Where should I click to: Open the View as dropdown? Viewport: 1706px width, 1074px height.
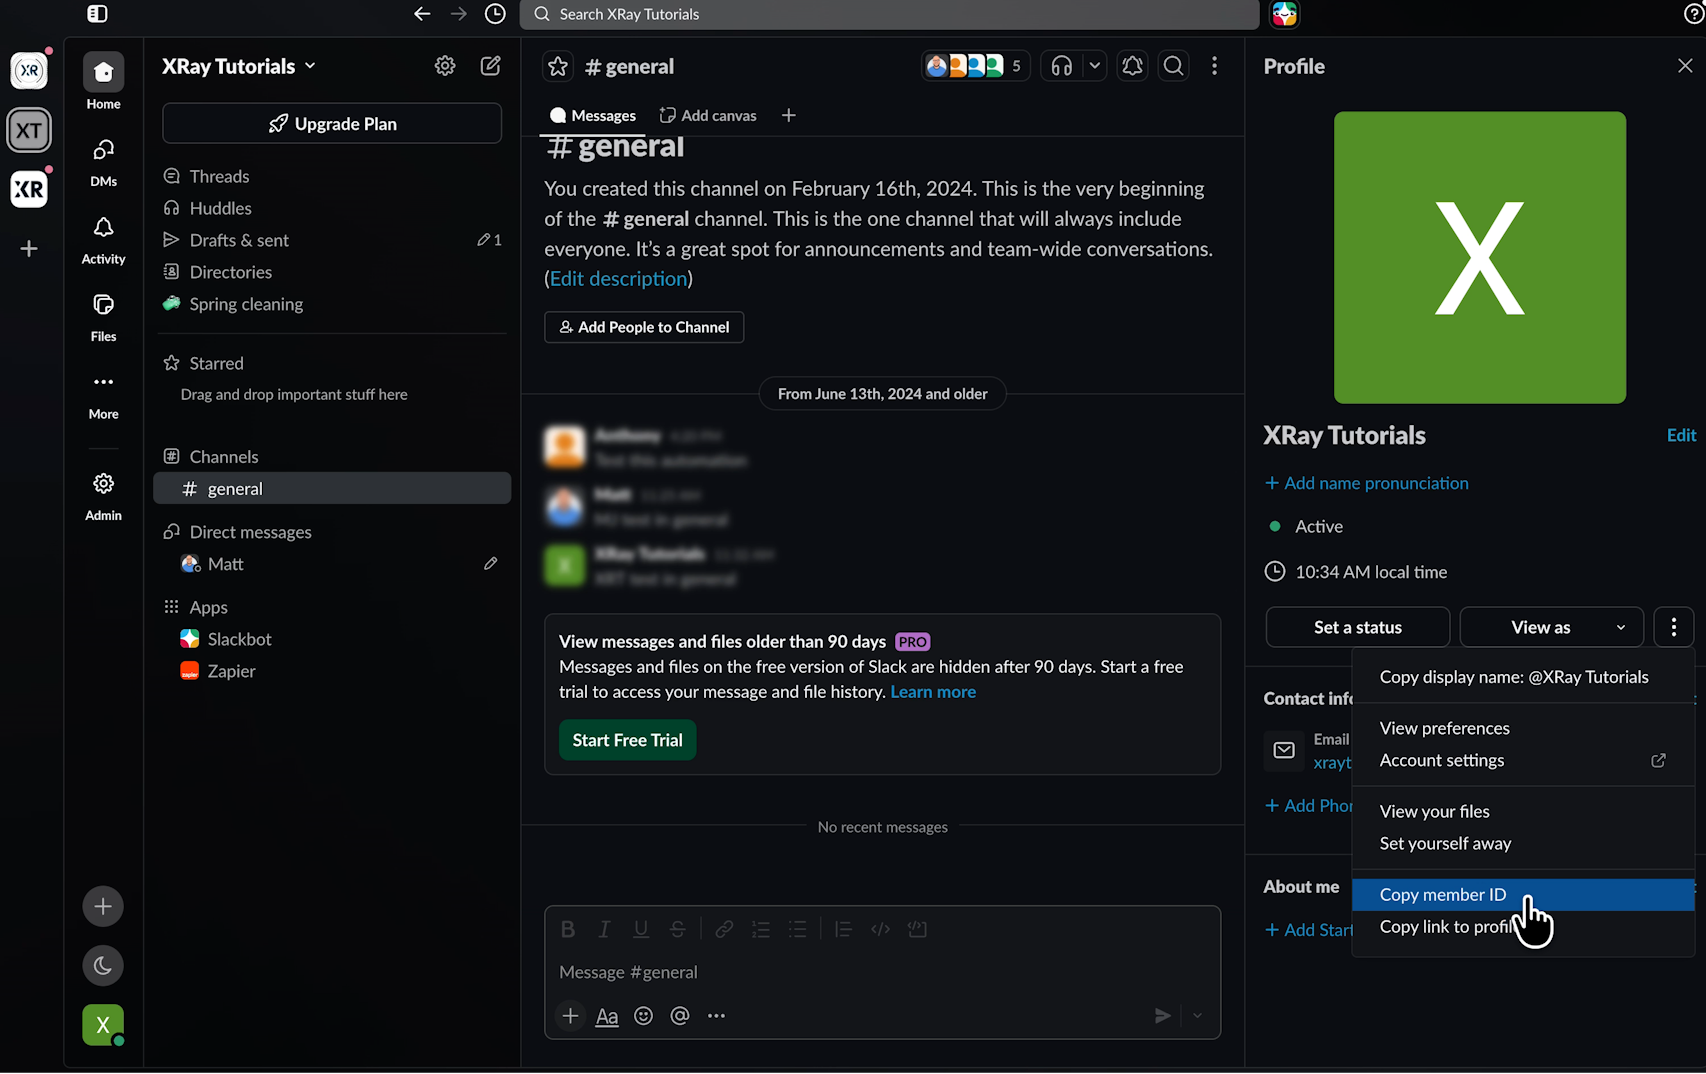point(1551,628)
